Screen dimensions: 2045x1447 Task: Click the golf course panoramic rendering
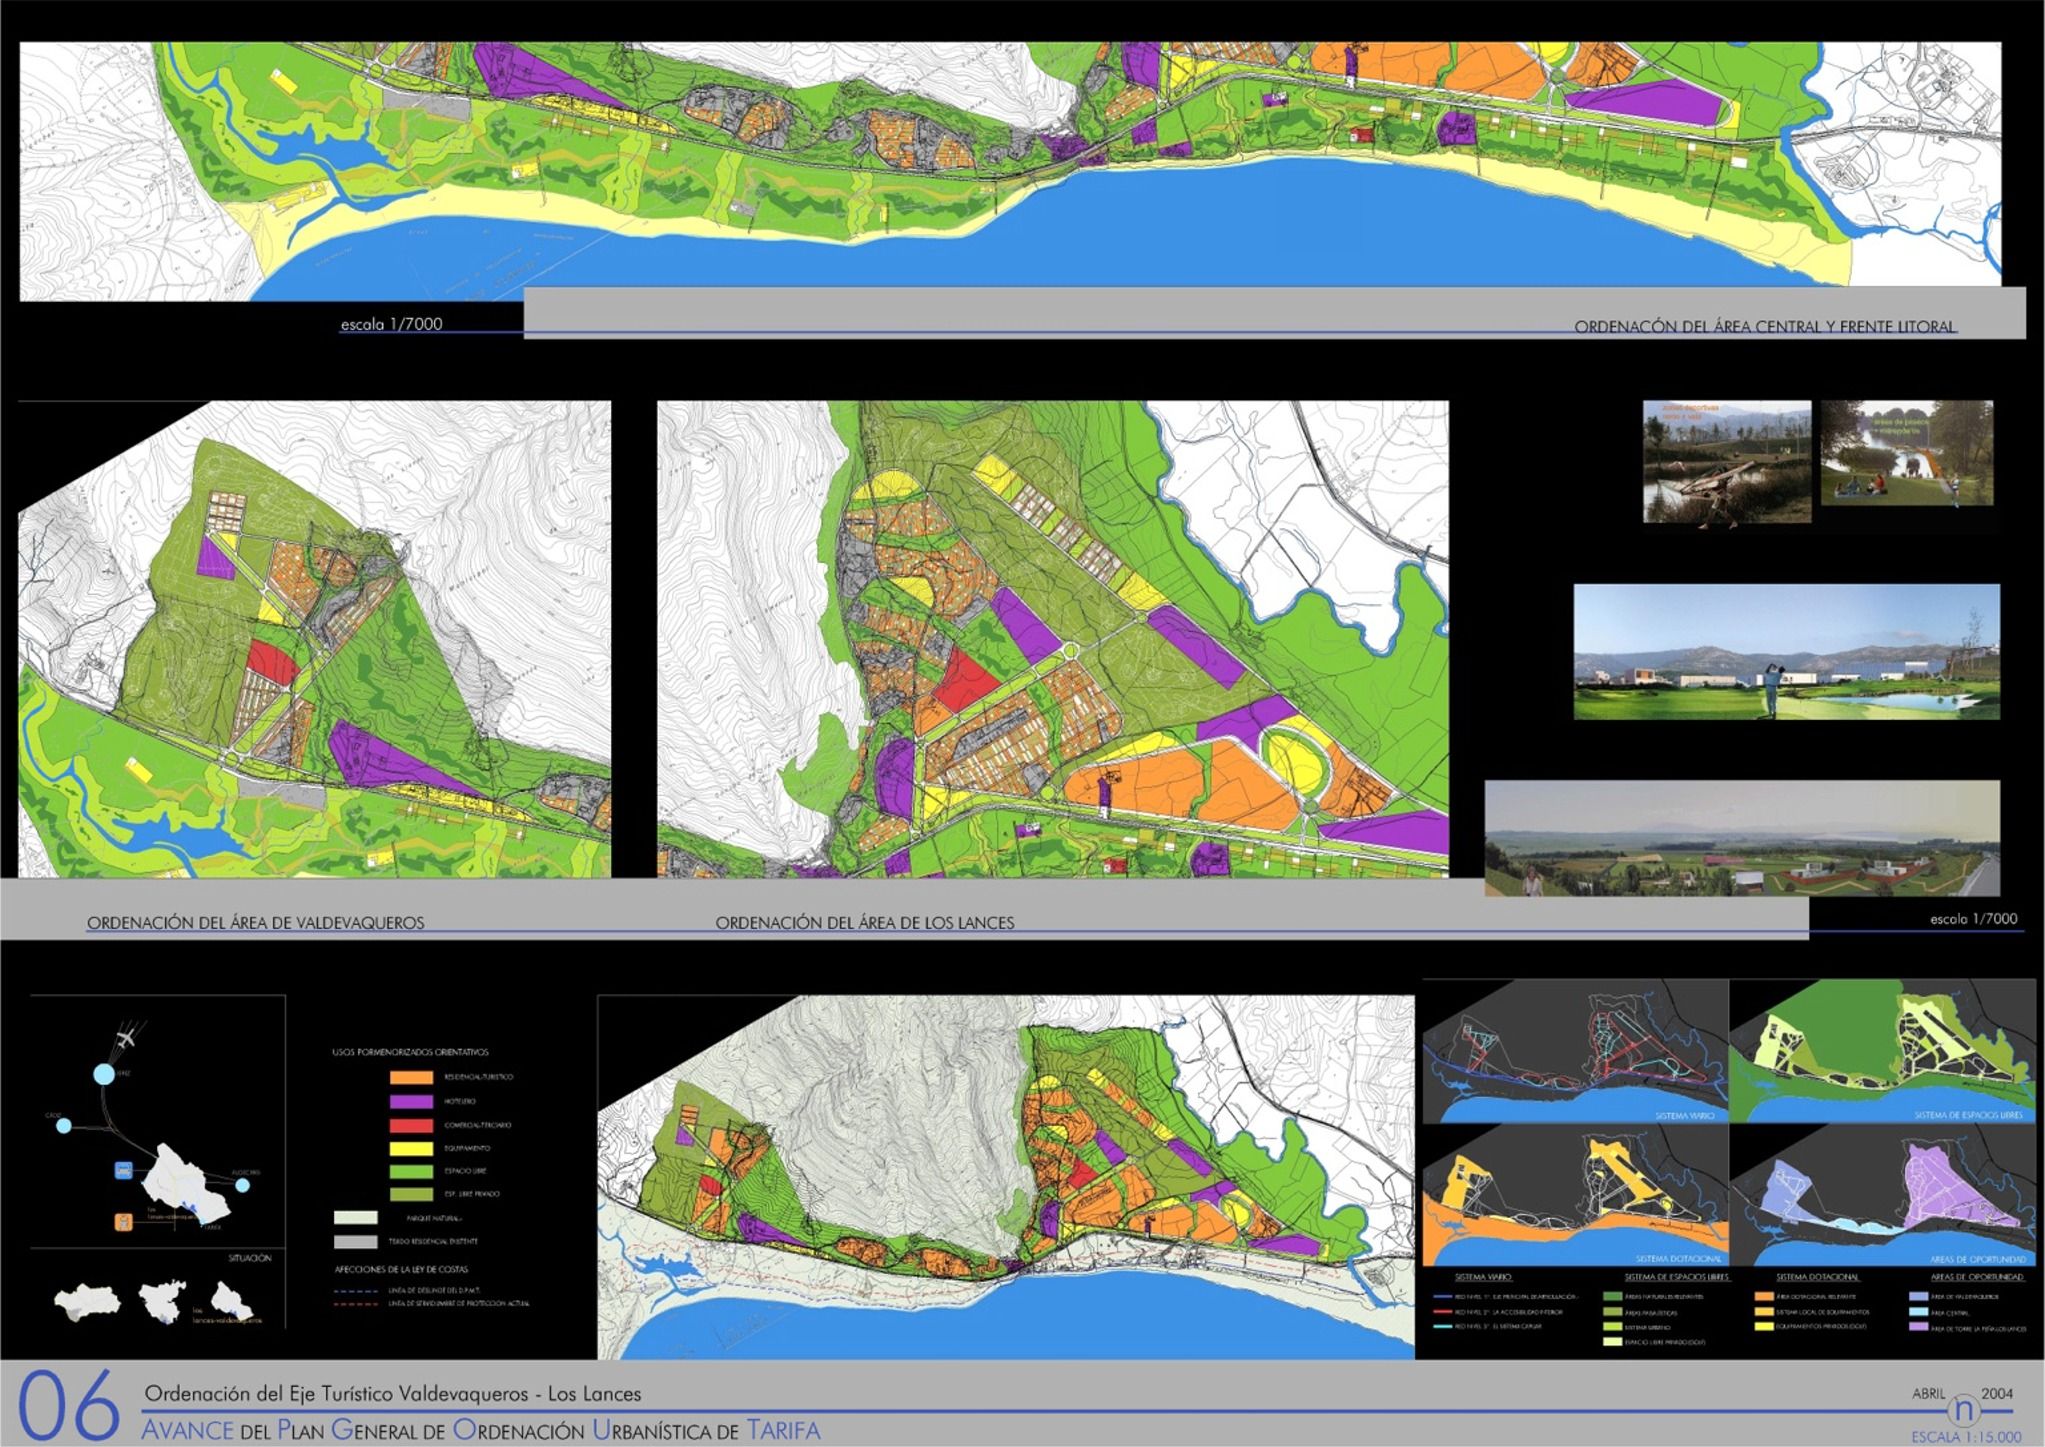click(1787, 652)
